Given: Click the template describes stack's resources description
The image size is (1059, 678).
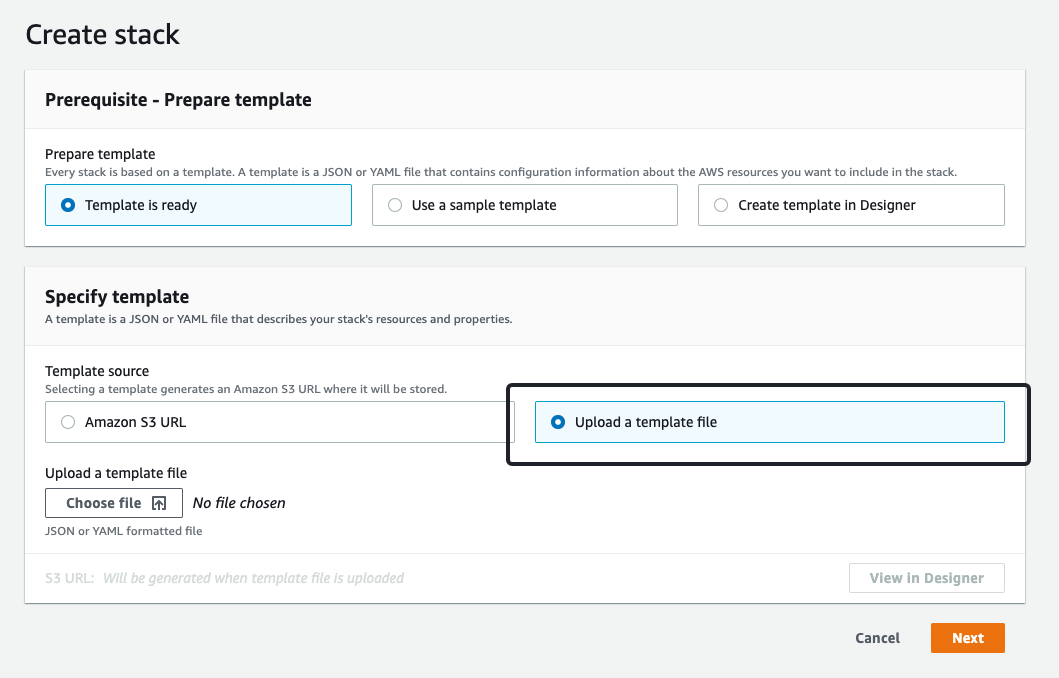Looking at the screenshot, I should coord(279,319).
